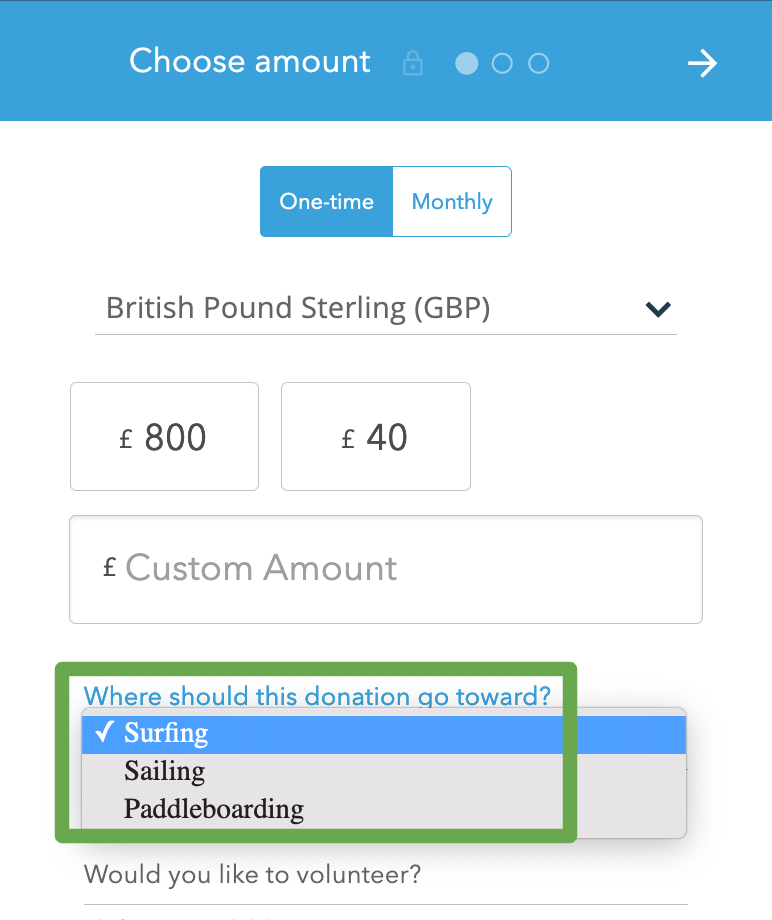Viewport: 772px width, 920px height.
Task: Switch donation frequency to One-time
Action: click(327, 201)
